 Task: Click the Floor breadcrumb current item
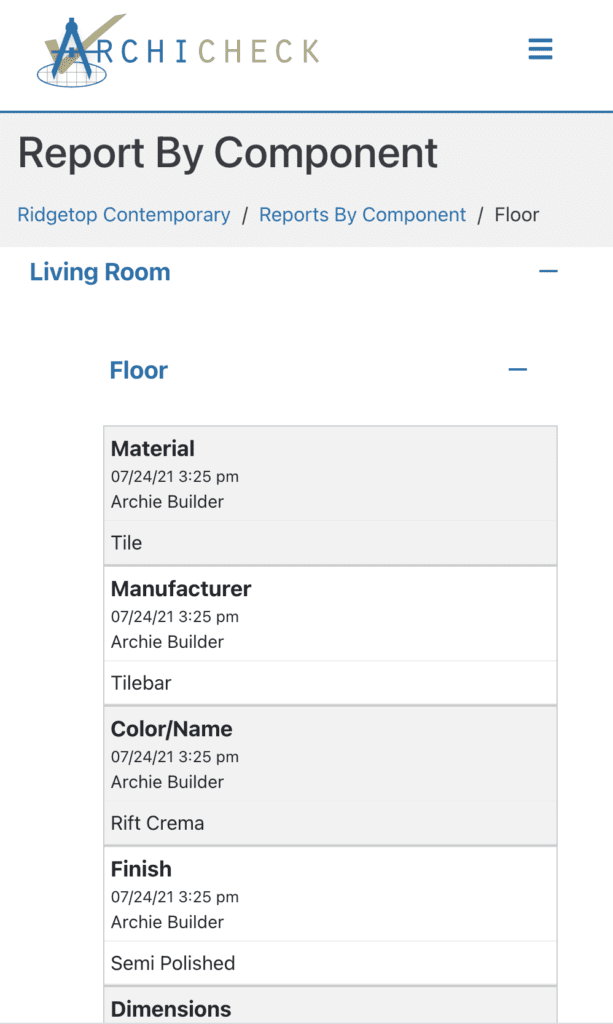(517, 215)
